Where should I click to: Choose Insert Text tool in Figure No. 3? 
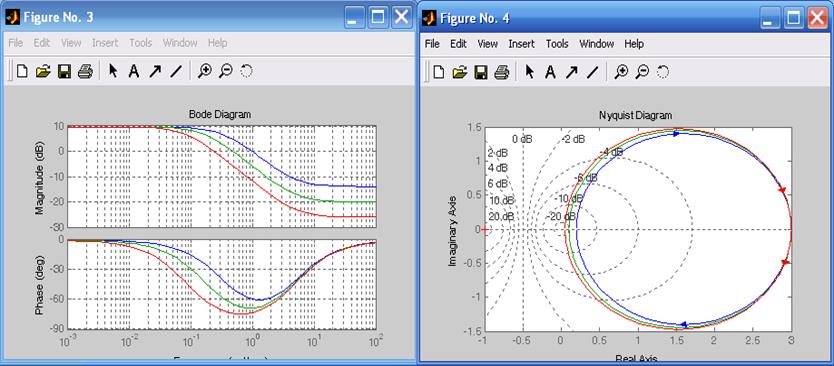pos(134,71)
